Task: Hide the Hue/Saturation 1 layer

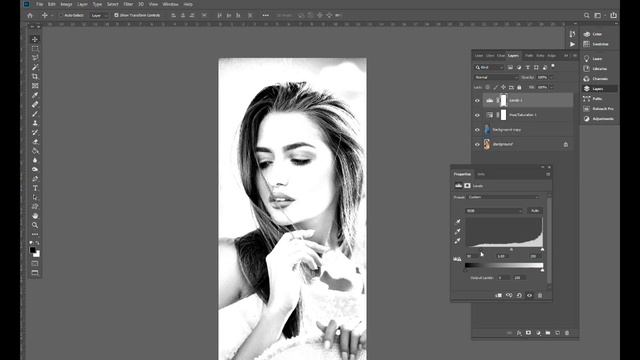Action: tap(477, 115)
